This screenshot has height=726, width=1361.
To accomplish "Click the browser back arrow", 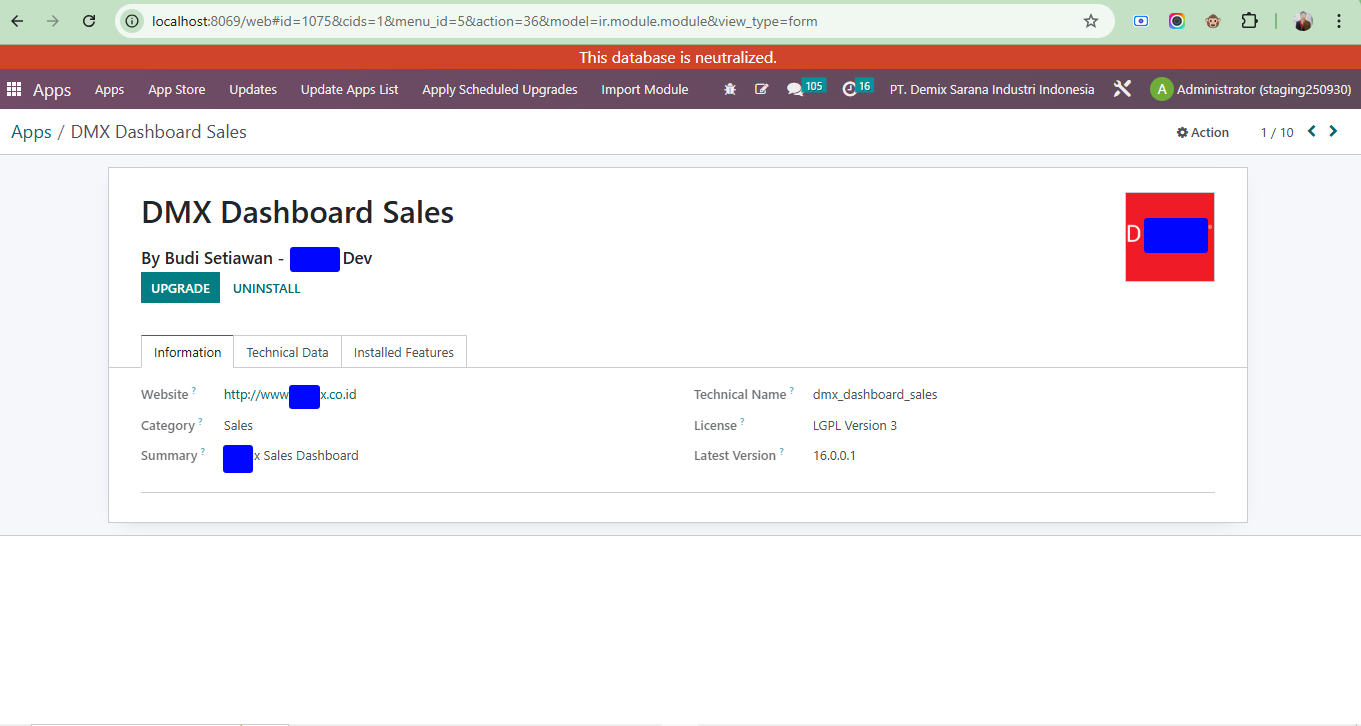I will click(17, 21).
